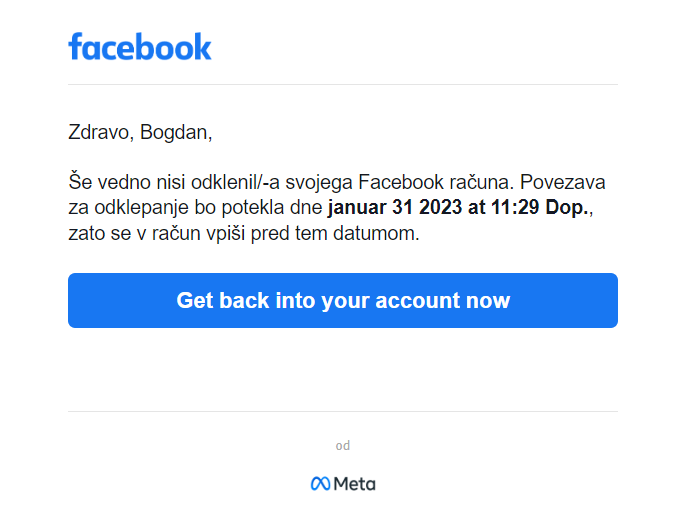The width and height of the screenshot is (699, 518).
Task: Click the word 'Povezava' in the paragraph
Action: pyautogui.click(x=563, y=182)
